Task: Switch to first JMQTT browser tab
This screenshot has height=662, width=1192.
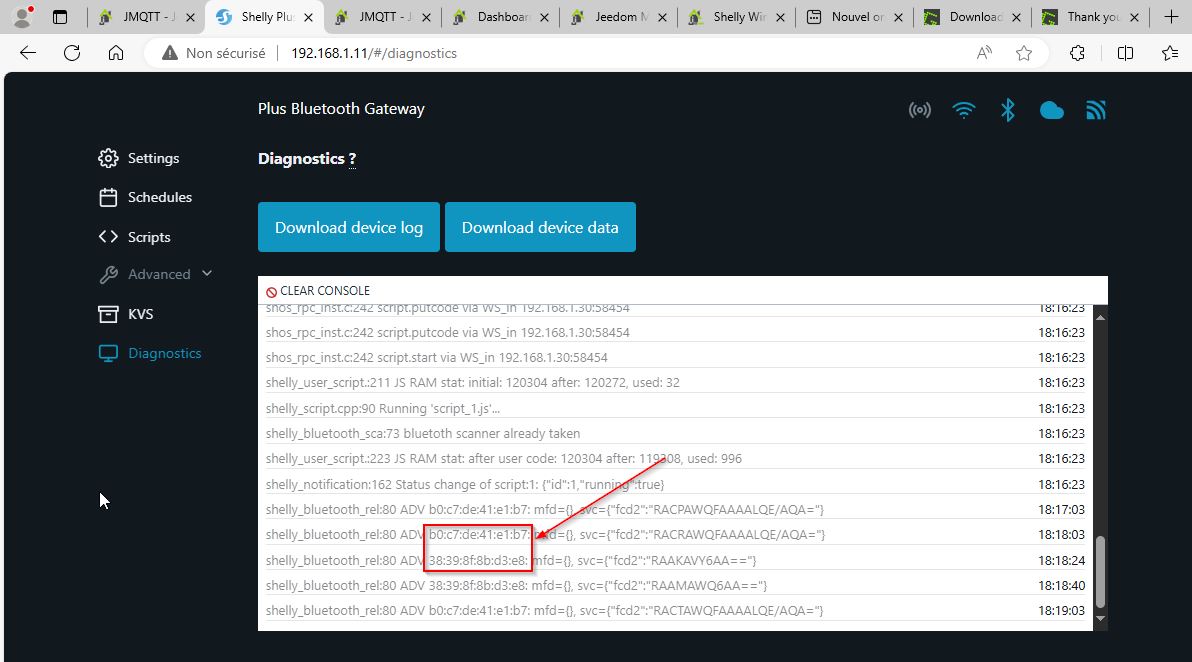Action: (144, 17)
